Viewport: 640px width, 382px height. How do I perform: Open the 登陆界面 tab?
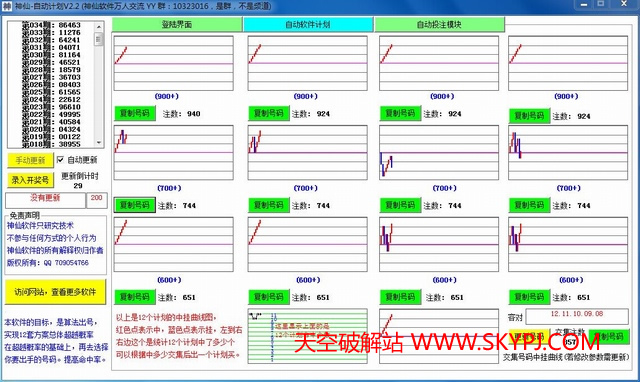pyautogui.click(x=177, y=24)
